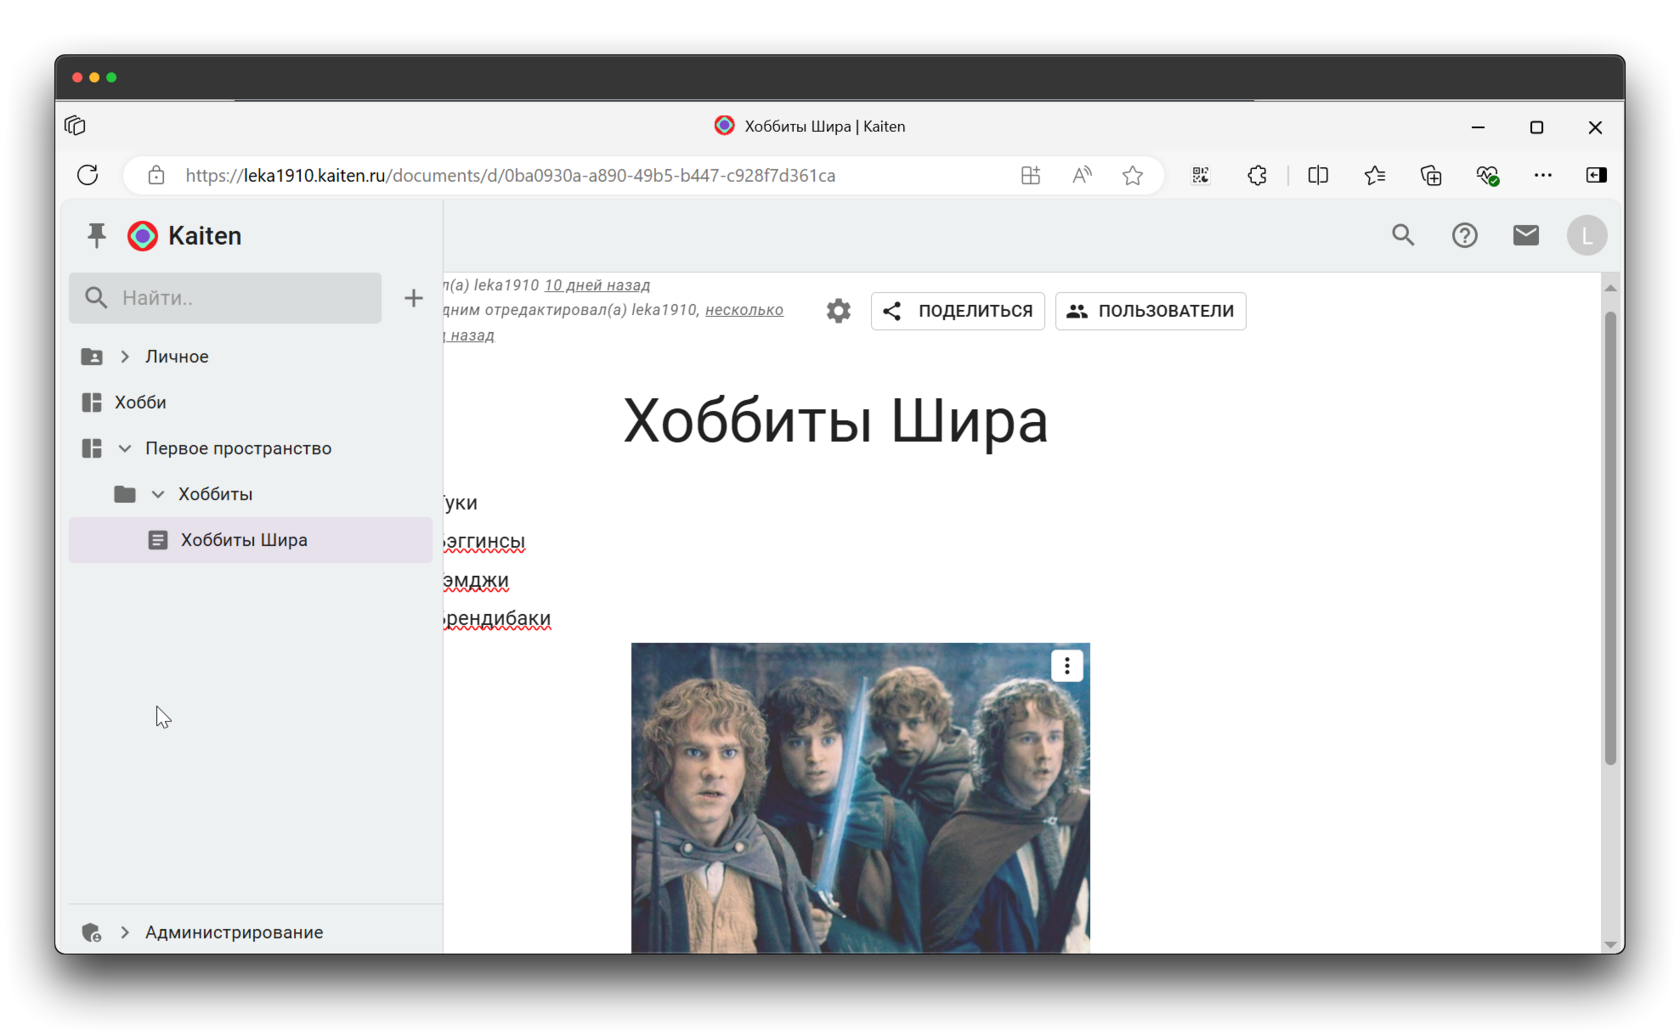Click the Пользователи button
Viewport: 1680px width, 1036px height.
coord(1150,311)
